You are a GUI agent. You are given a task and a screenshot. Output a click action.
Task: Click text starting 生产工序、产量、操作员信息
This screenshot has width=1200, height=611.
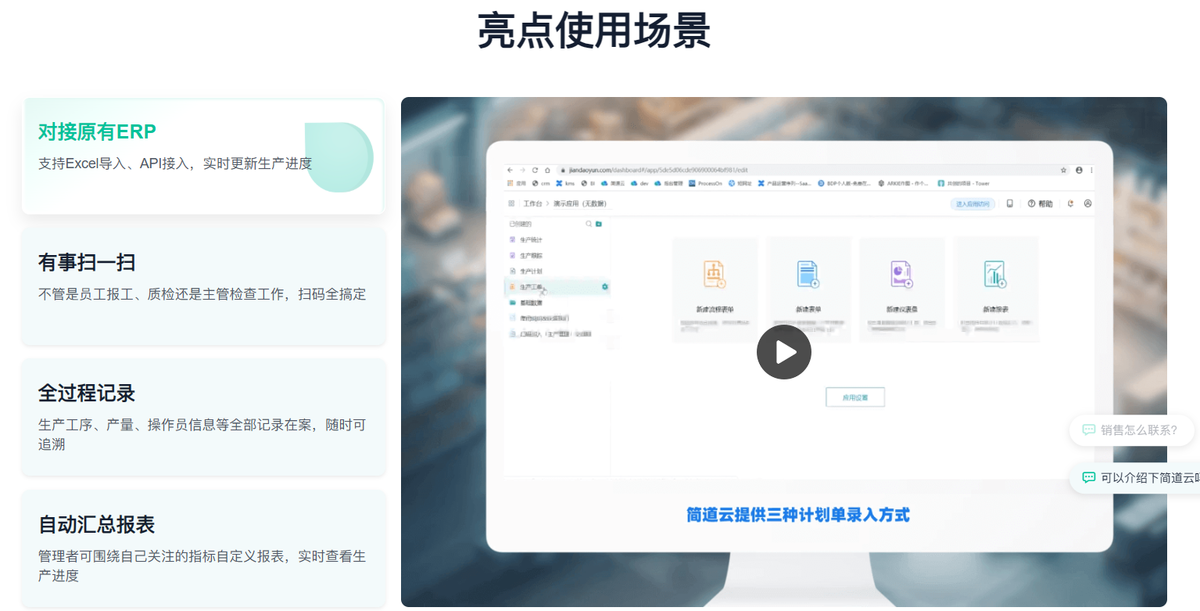202,434
